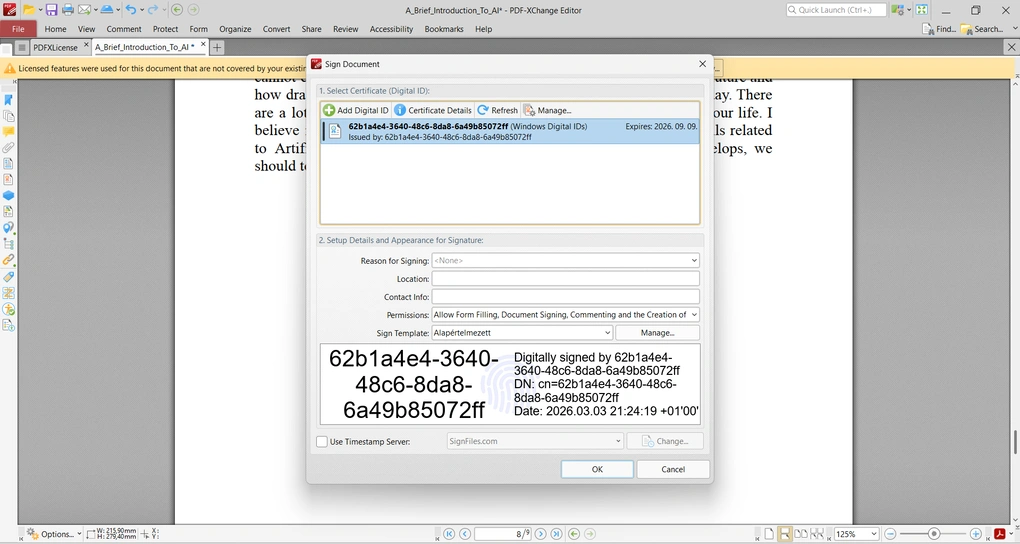Switch to the PDFXLicense document tab
Viewport: 1020px width, 544px height.
click(x=55, y=47)
